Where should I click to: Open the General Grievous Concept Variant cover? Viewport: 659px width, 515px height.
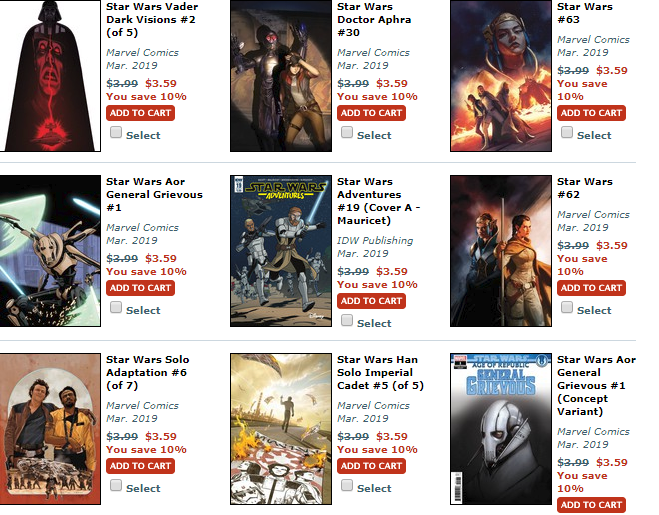coord(501,429)
